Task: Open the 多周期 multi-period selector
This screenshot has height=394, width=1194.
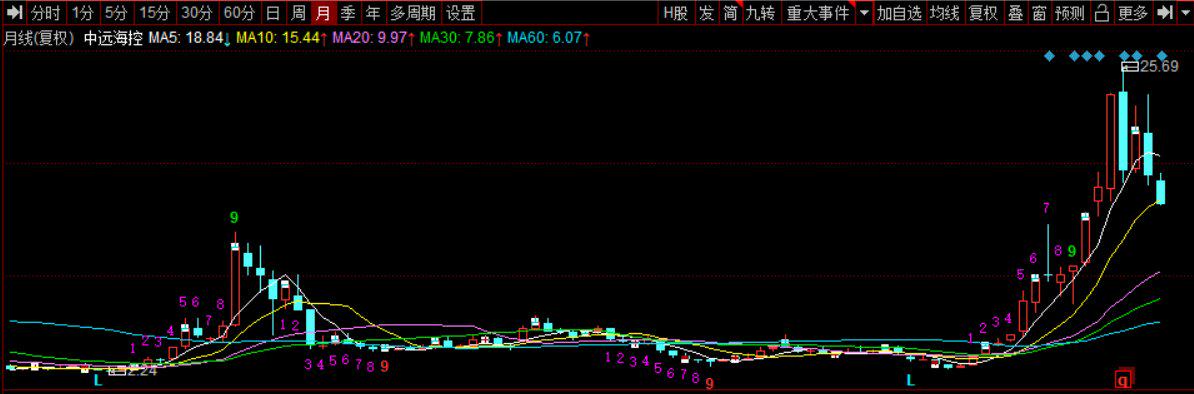Action: pos(413,13)
